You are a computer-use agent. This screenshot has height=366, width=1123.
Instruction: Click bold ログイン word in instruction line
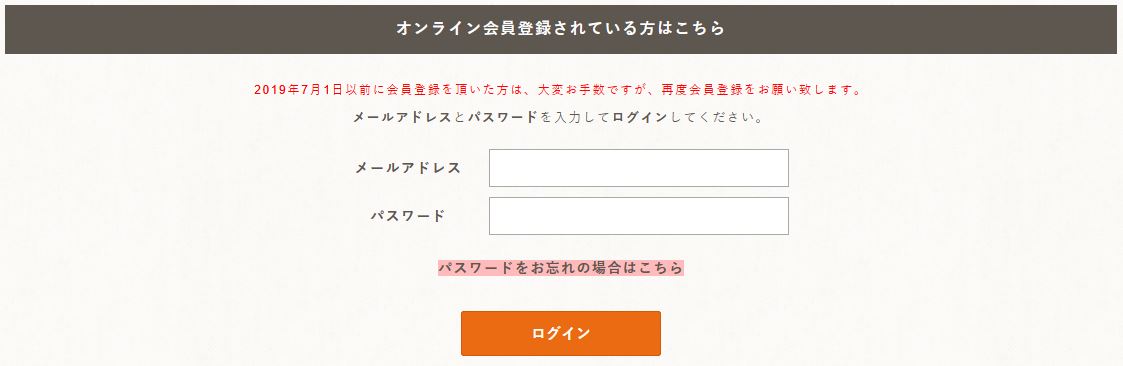click(640, 117)
